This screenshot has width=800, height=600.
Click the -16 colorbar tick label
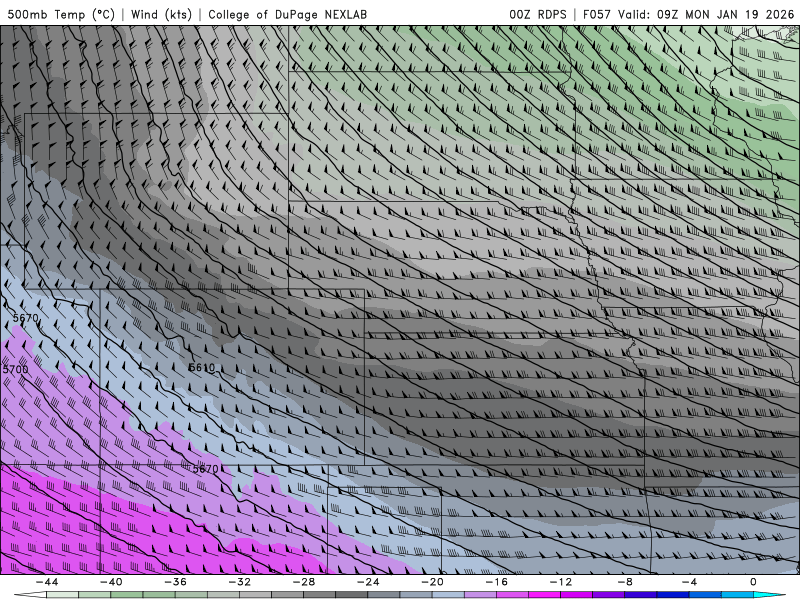click(496, 582)
